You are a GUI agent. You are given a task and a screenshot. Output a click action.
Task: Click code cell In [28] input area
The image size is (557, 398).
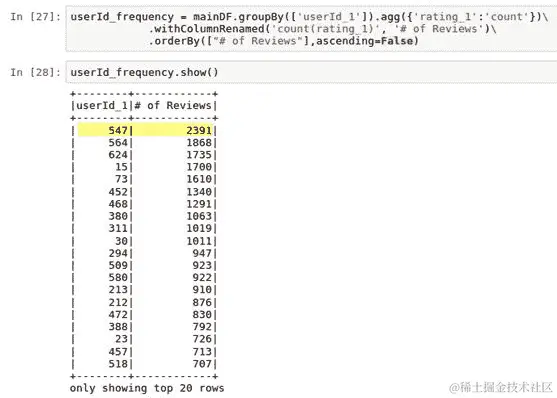[311, 72]
